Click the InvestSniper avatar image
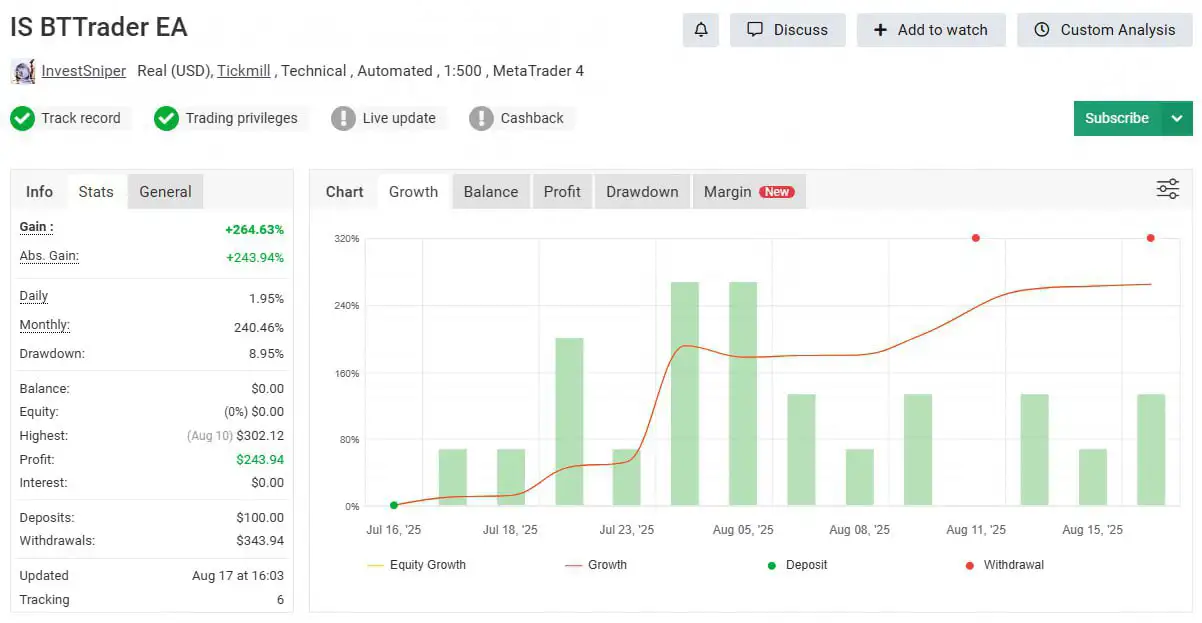The image size is (1202, 623). pyautogui.click(x=22, y=71)
